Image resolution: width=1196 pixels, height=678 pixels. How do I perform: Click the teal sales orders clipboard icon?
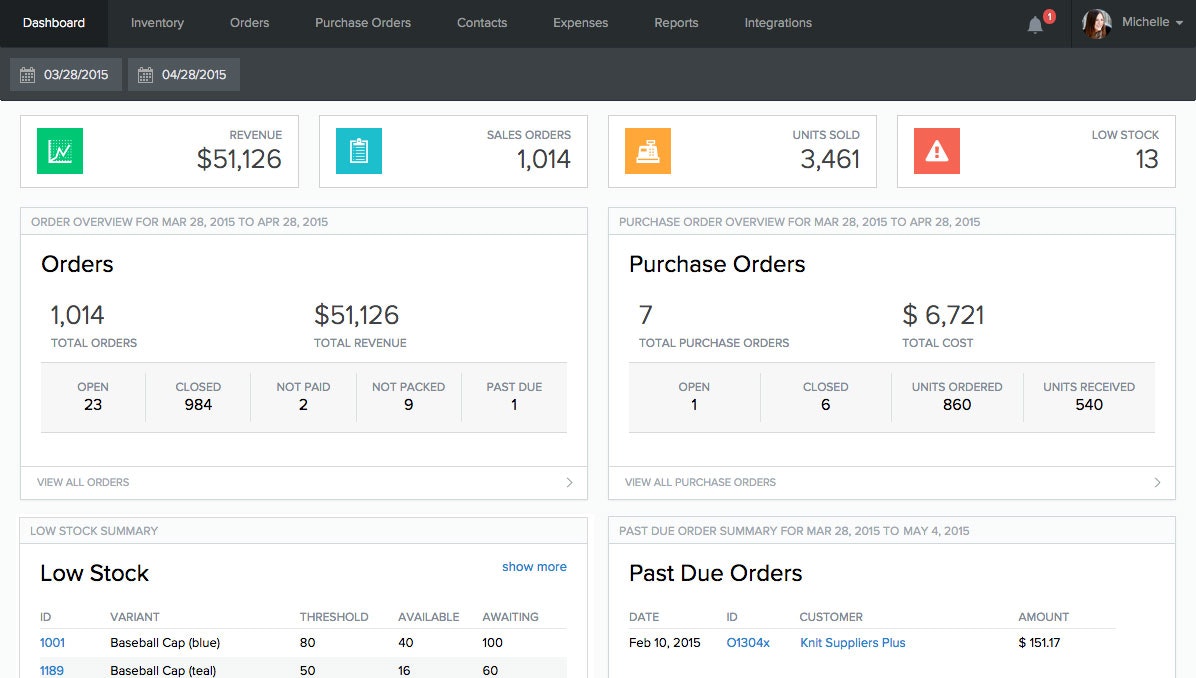(x=358, y=151)
